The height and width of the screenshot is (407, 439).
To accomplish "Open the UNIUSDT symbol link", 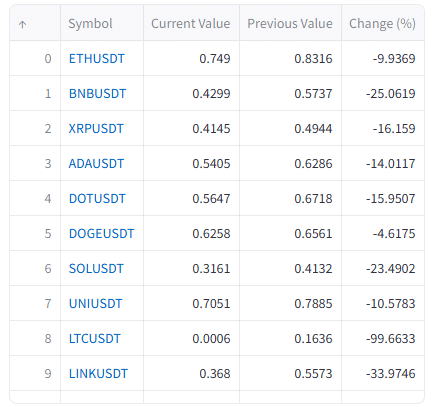I will 95,304.
